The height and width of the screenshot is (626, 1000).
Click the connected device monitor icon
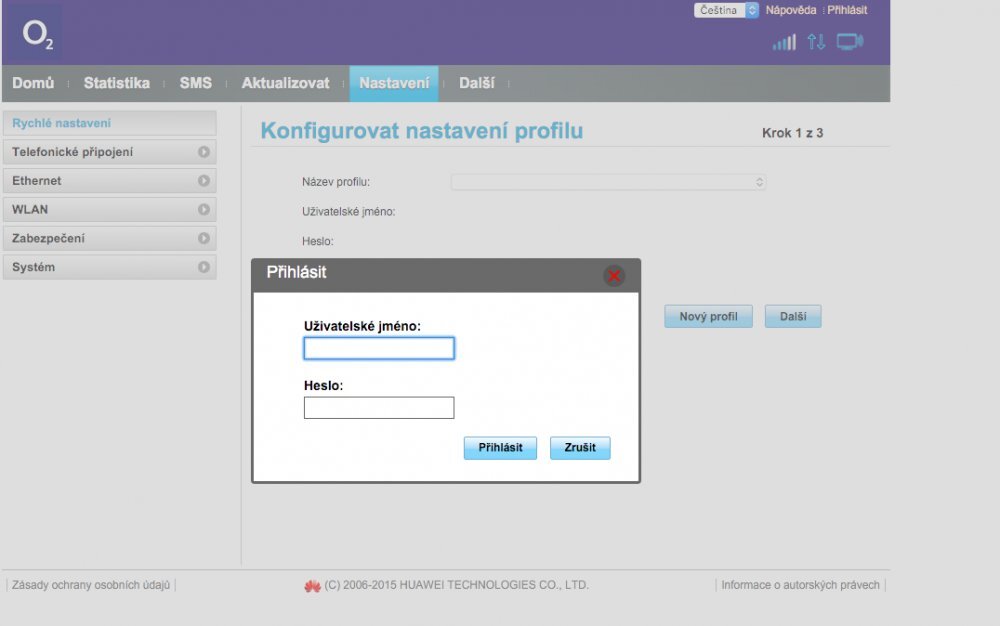coord(849,42)
